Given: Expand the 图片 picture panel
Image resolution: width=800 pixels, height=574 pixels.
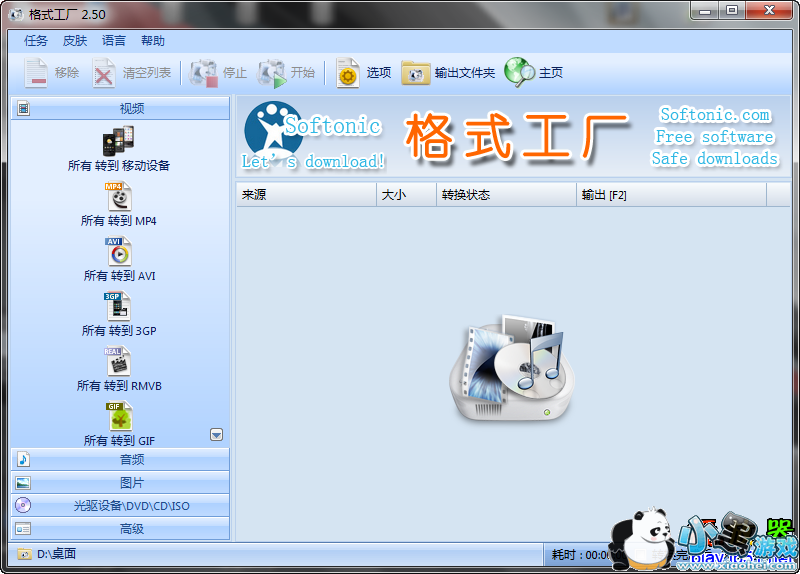Looking at the screenshot, I should click(120, 483).
